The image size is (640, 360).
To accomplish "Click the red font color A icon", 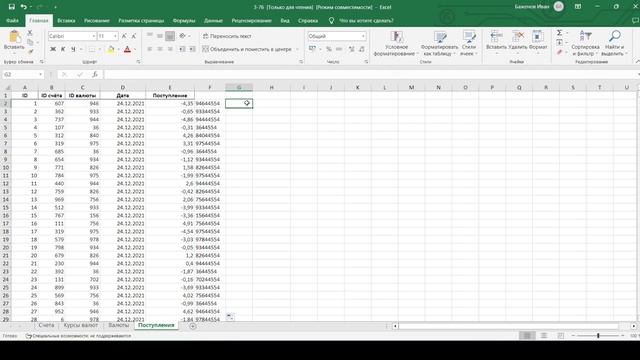I will [x=127, y=49].
